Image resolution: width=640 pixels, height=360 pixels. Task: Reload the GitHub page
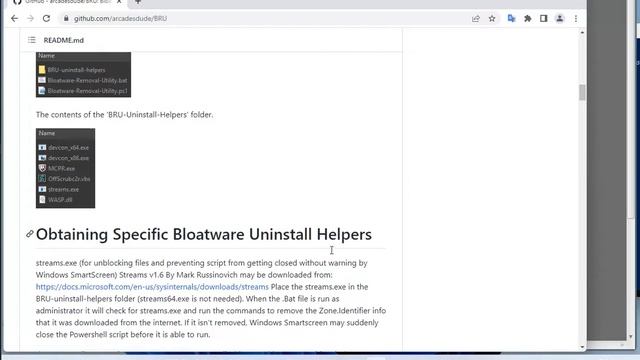[x=46, y=18]
